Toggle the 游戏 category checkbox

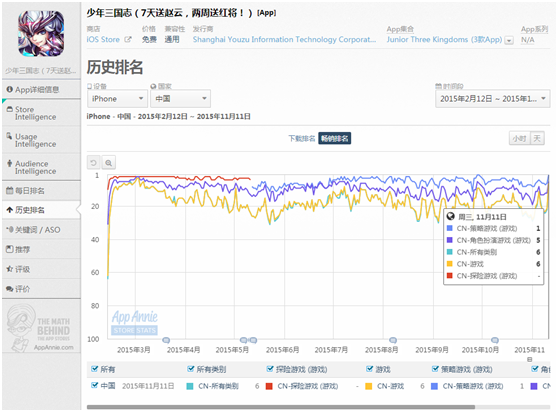coord(370,369)
